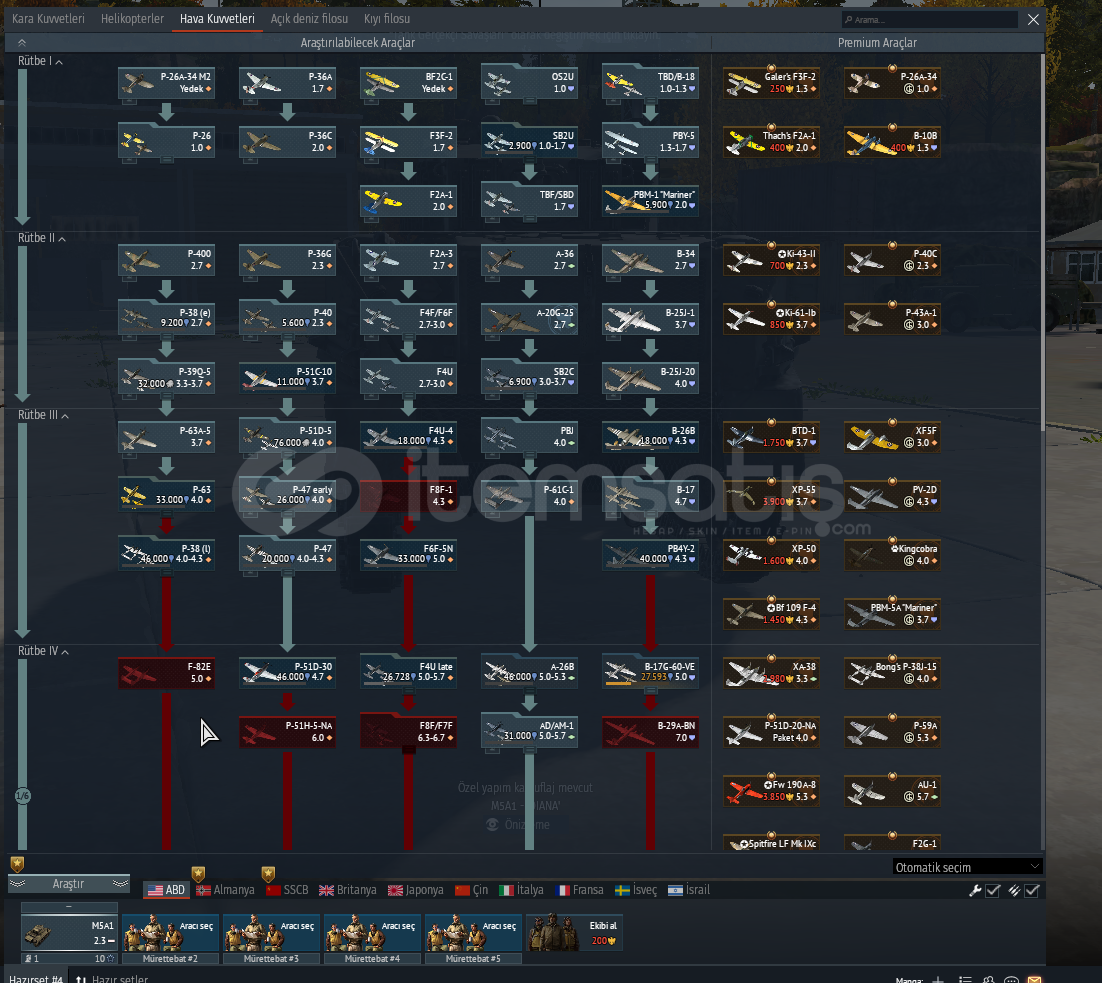Collapse all ranks with double-chevron
The width and height of the screenshot is (1102, 983).
[x=22, y=43]
